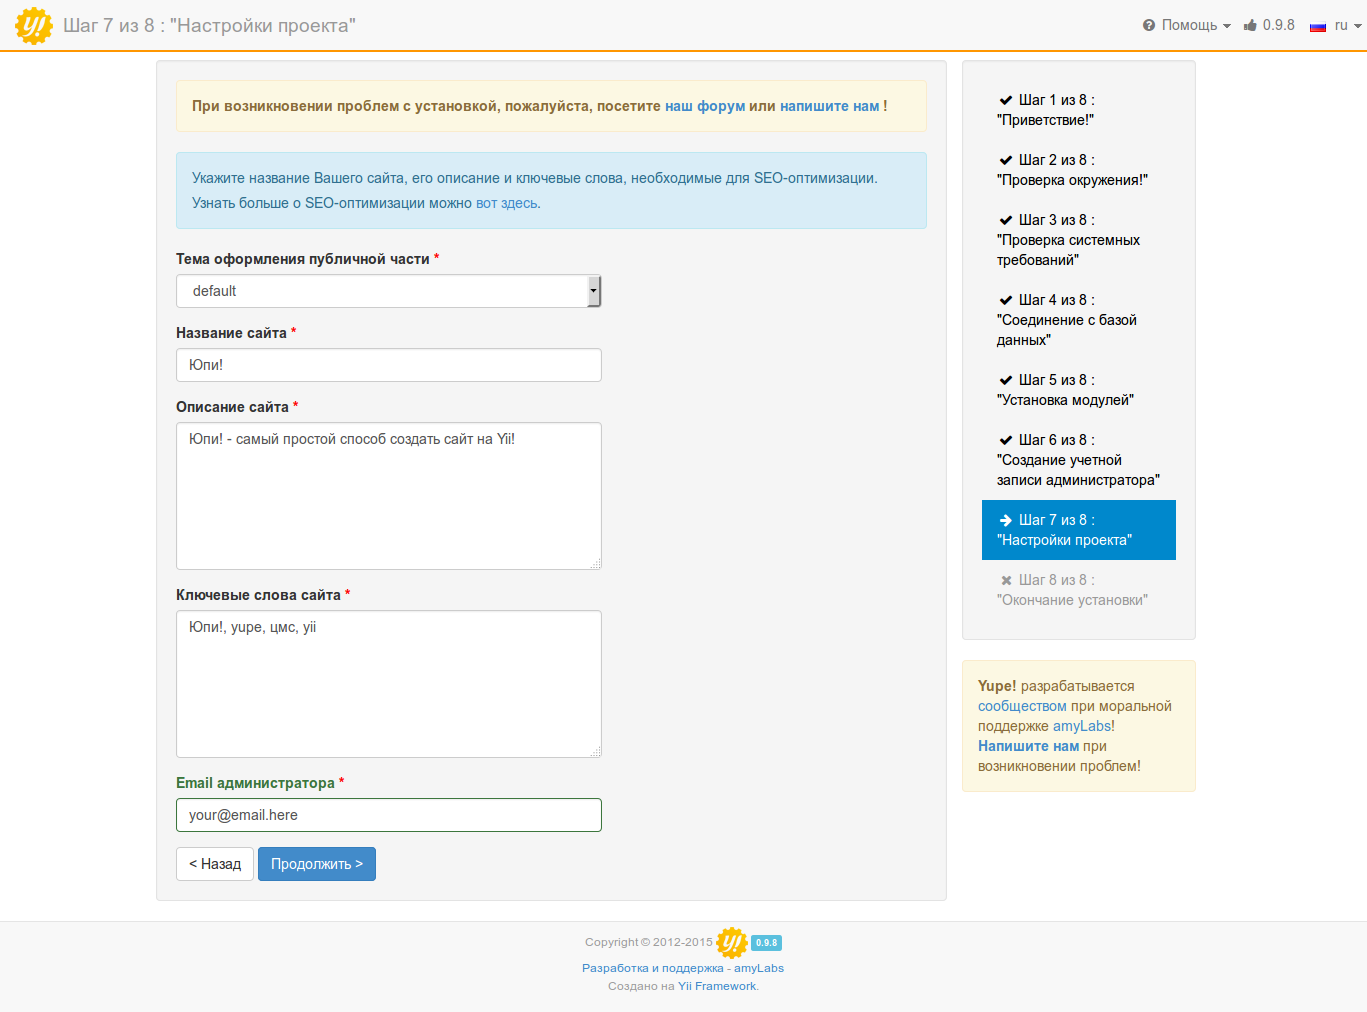The height and width of the screenshot is (1012, 1367).
Task: Open the наш форум link
Action: 705,106
